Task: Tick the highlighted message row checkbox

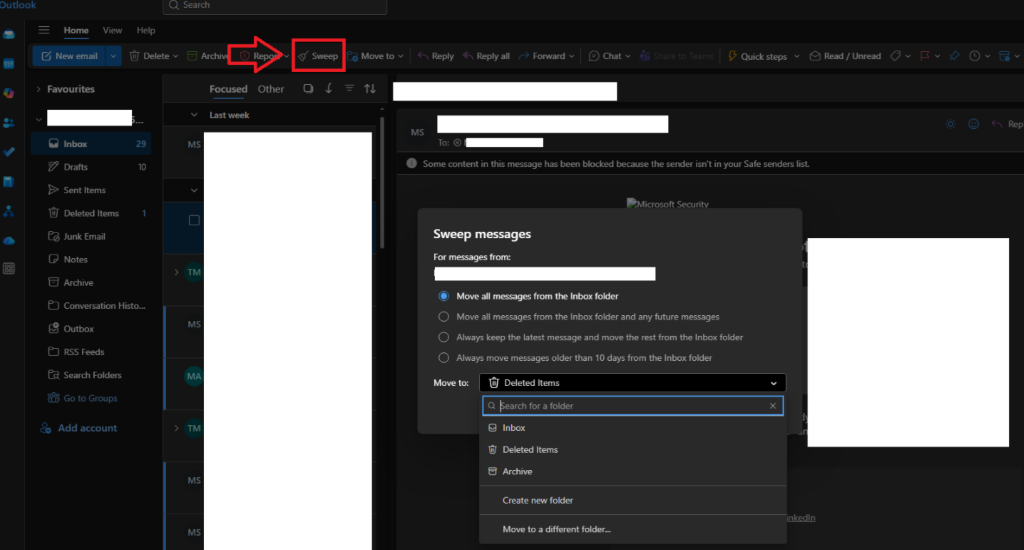Action: point(194,220)
